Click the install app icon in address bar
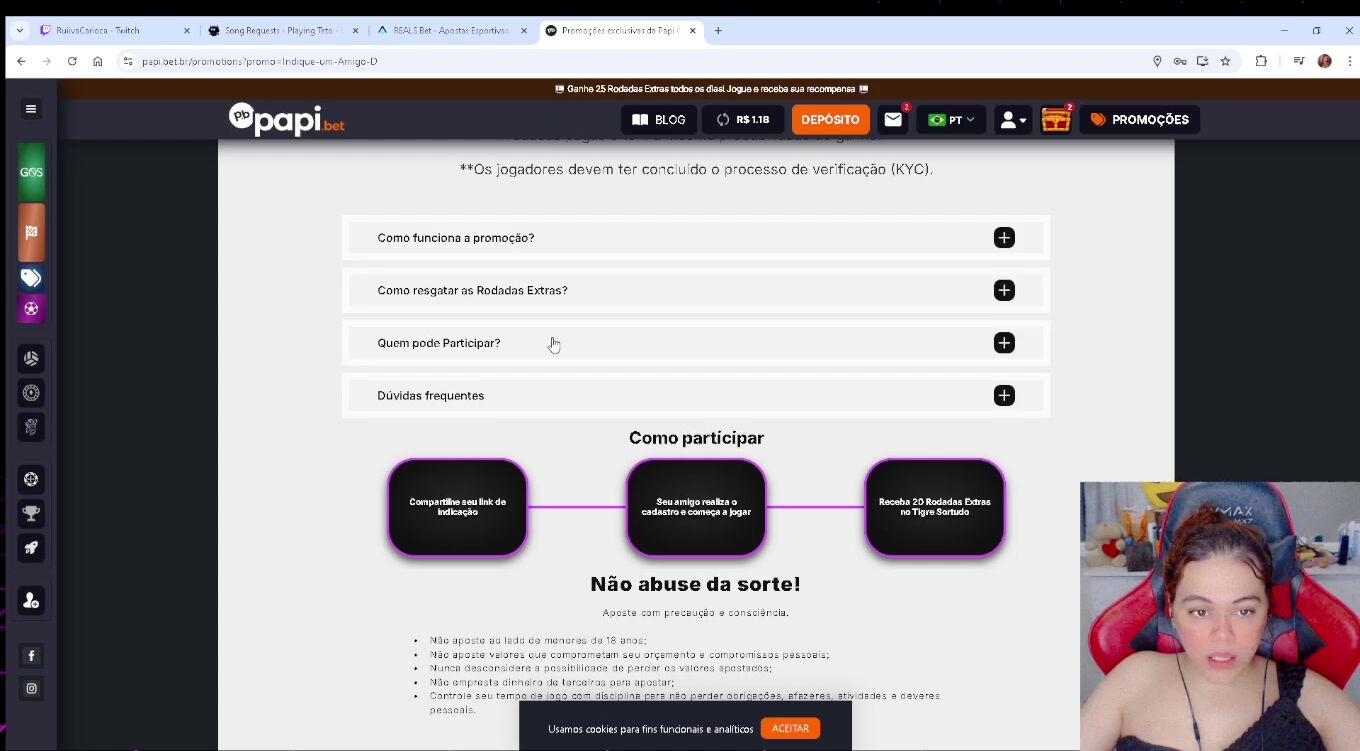Screen dimensions: 1360x751 coord(1202,61)
